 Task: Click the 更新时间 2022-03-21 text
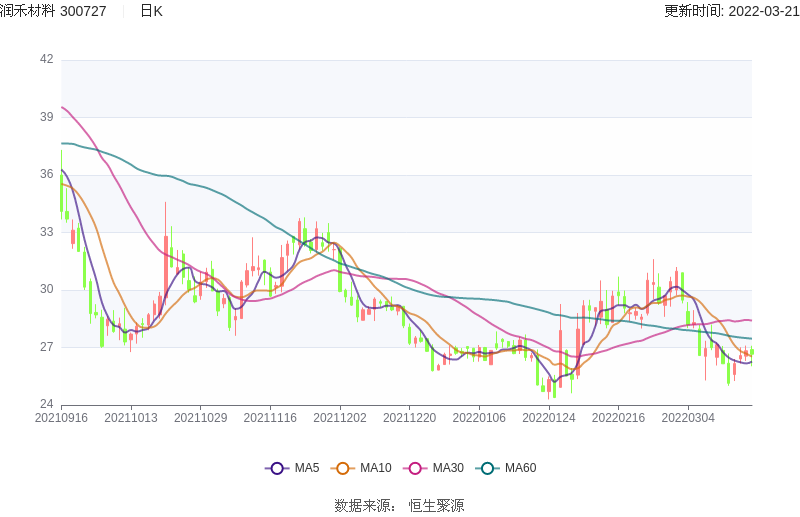pos(731,11)
